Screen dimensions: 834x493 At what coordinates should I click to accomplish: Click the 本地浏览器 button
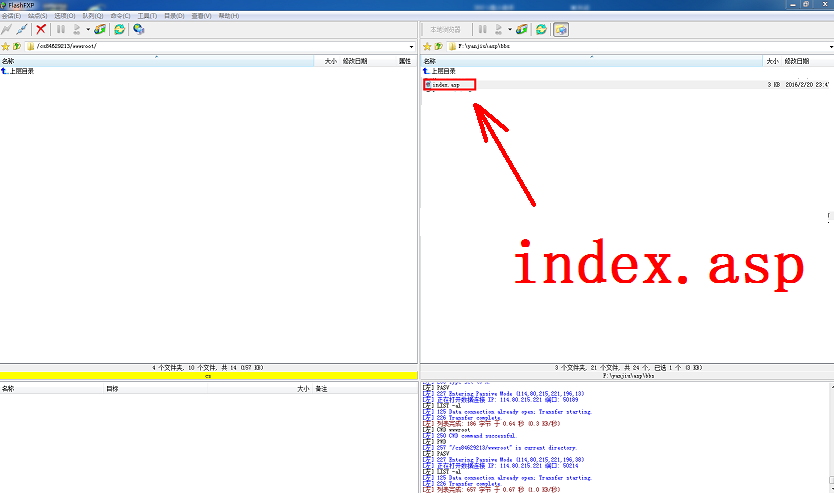click(x=446, y=30)
